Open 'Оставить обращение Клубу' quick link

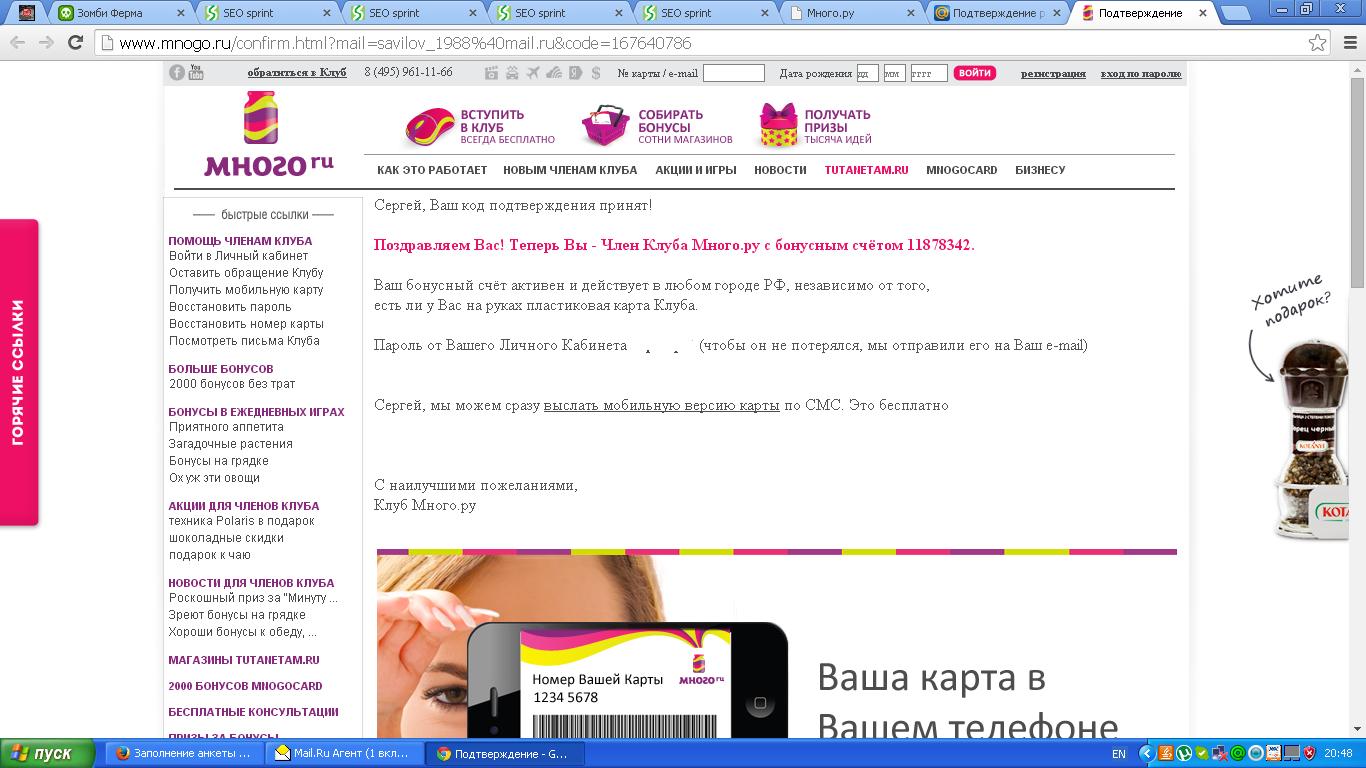click(x=246, y=273)
